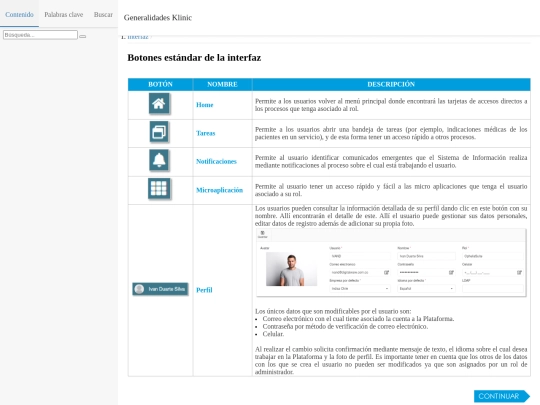
Task: Click the edit icon beside Contraseña field
Action: [451, 272]
